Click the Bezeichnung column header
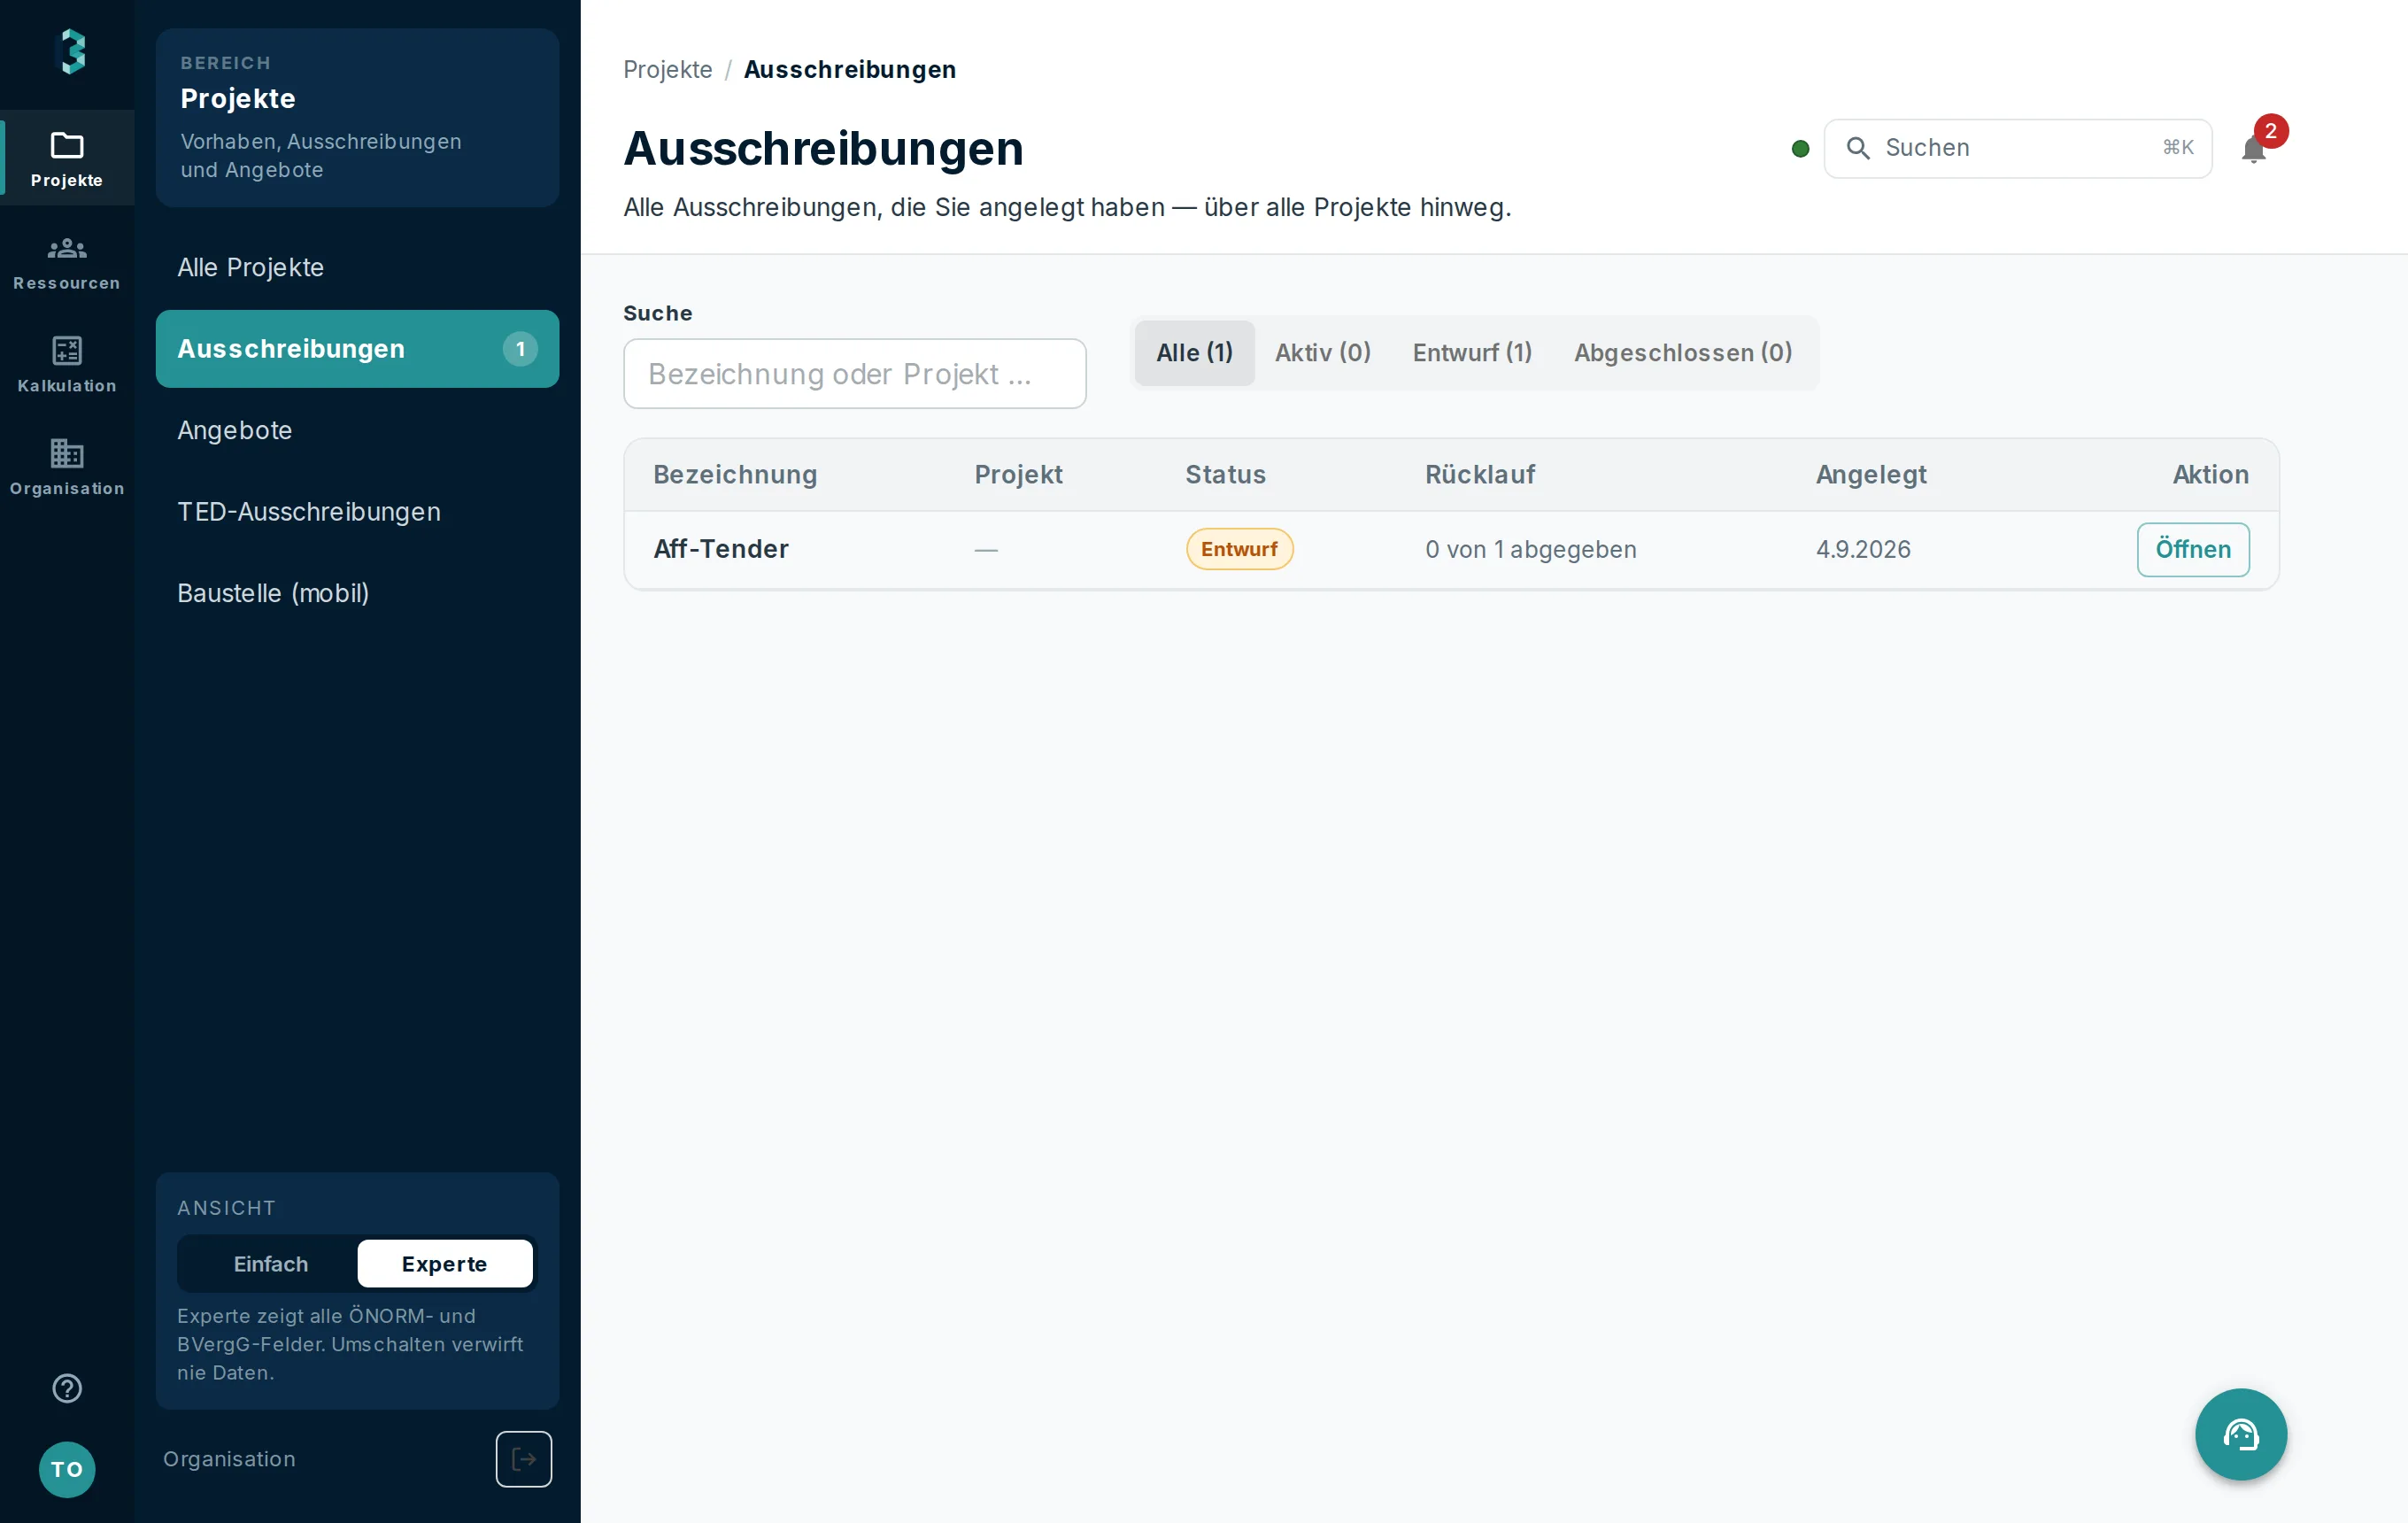 point(735,475)
